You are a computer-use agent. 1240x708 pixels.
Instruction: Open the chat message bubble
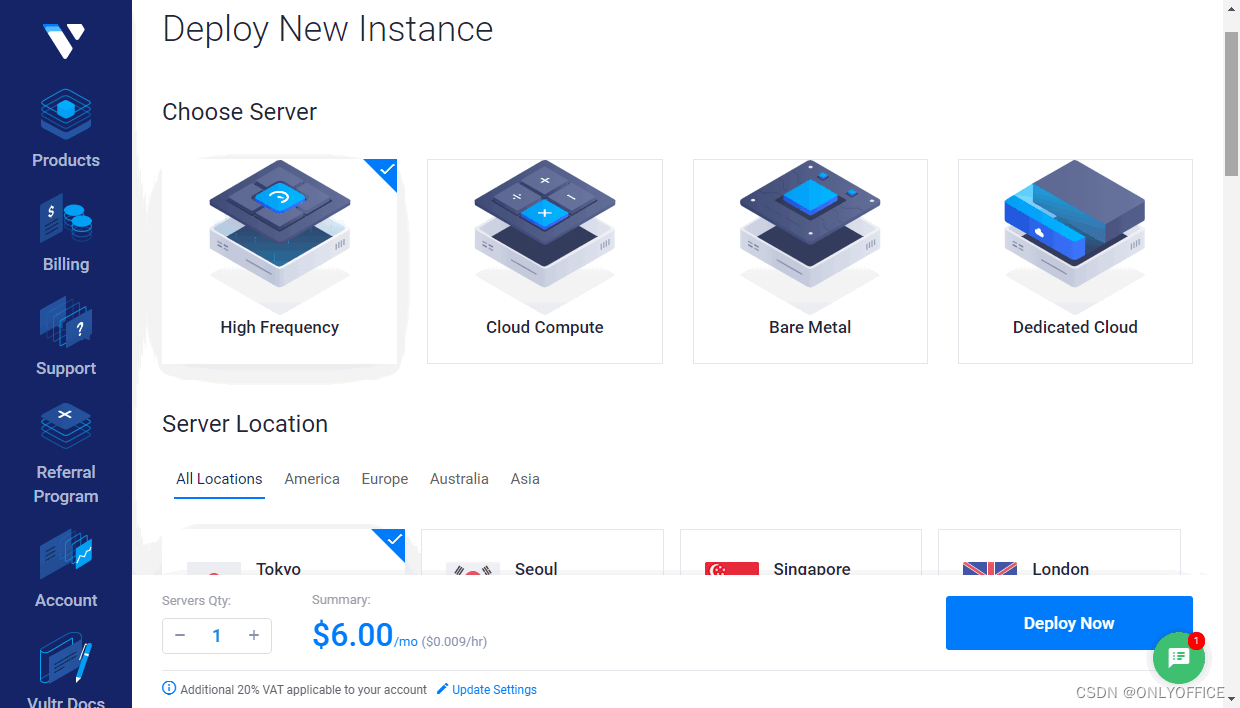1179,657
